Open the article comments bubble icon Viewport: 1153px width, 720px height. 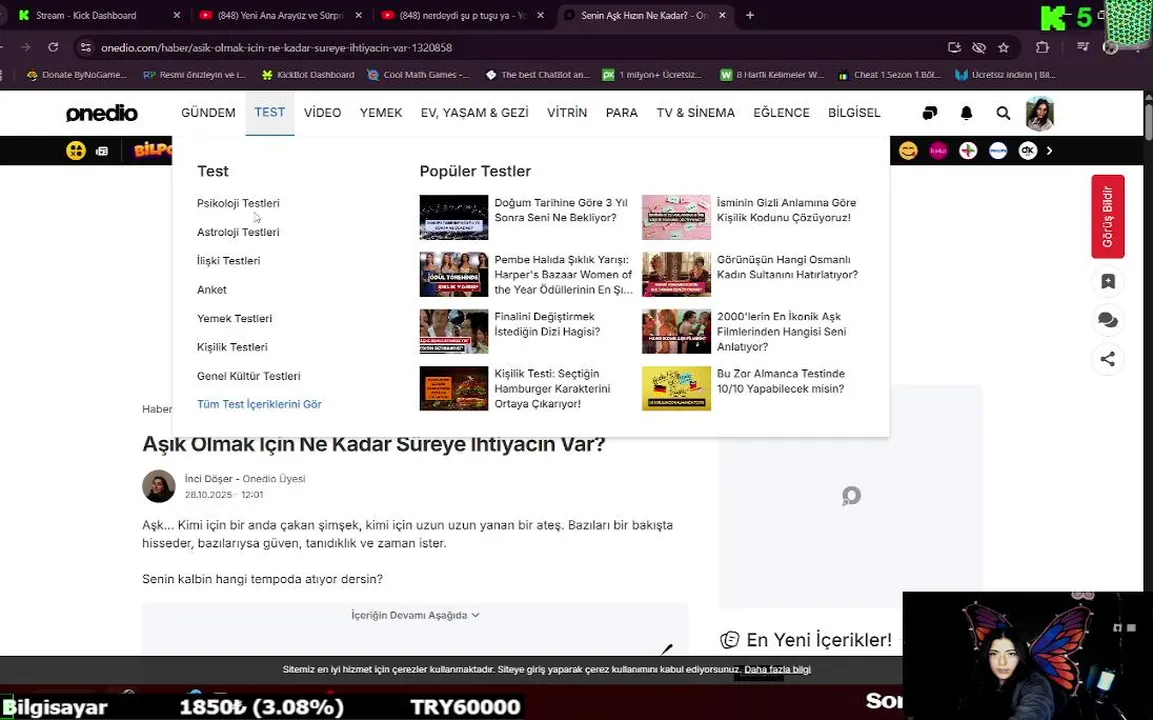[x=1107, y=320]
